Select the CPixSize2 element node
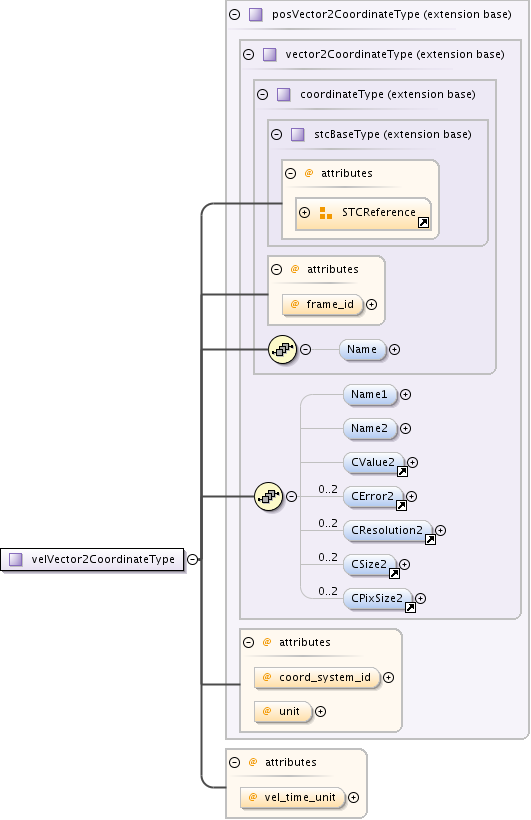 coord(378,599)
